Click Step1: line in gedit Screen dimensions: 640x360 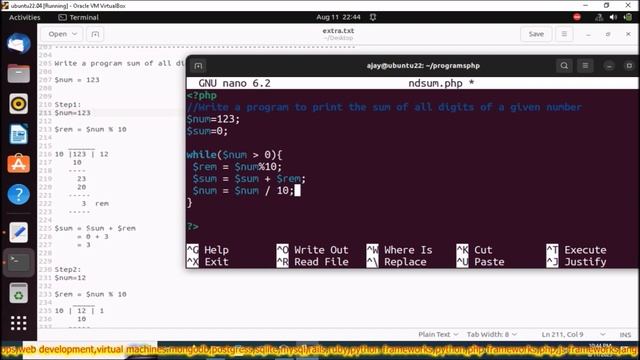pyautogui.click(x=68, y=104)
